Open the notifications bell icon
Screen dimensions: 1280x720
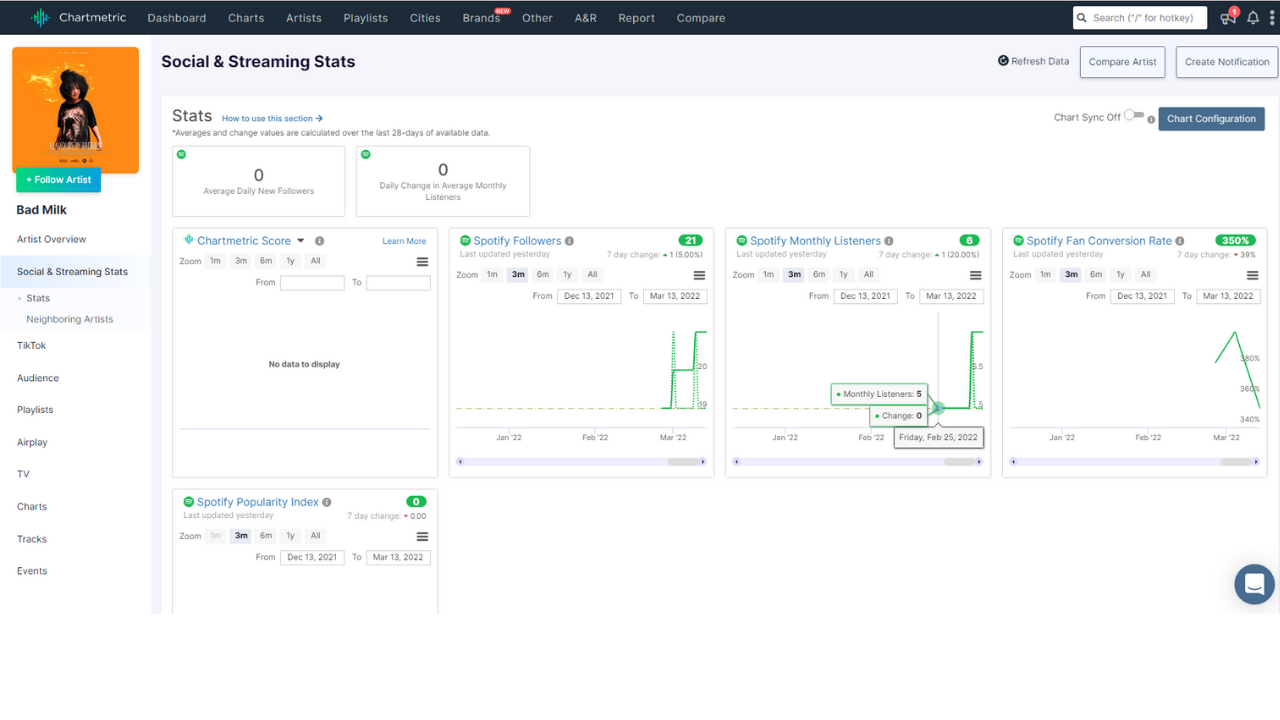(x=1253, y=18)
